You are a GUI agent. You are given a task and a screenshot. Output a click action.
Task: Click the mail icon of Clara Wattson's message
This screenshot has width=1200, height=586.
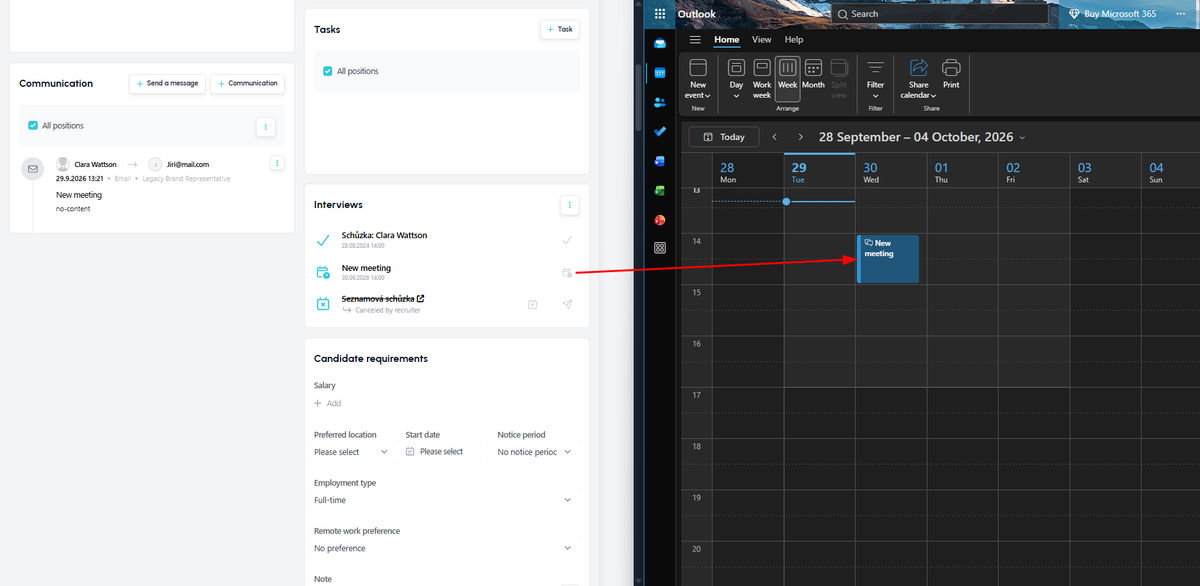tap(33, 169)
